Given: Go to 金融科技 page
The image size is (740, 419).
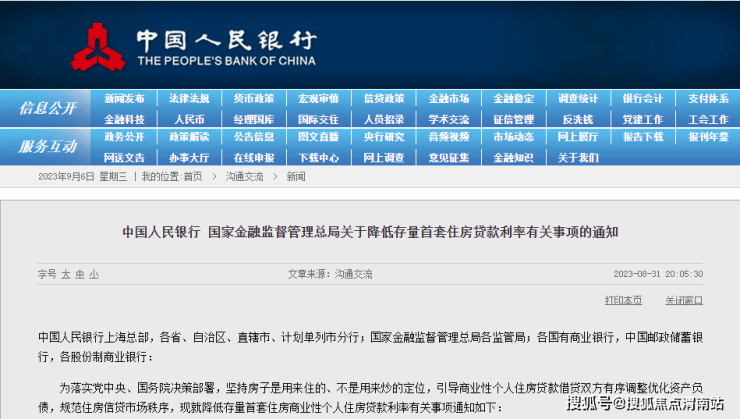Looking at the screenshot, I should [x=124, y=120].
